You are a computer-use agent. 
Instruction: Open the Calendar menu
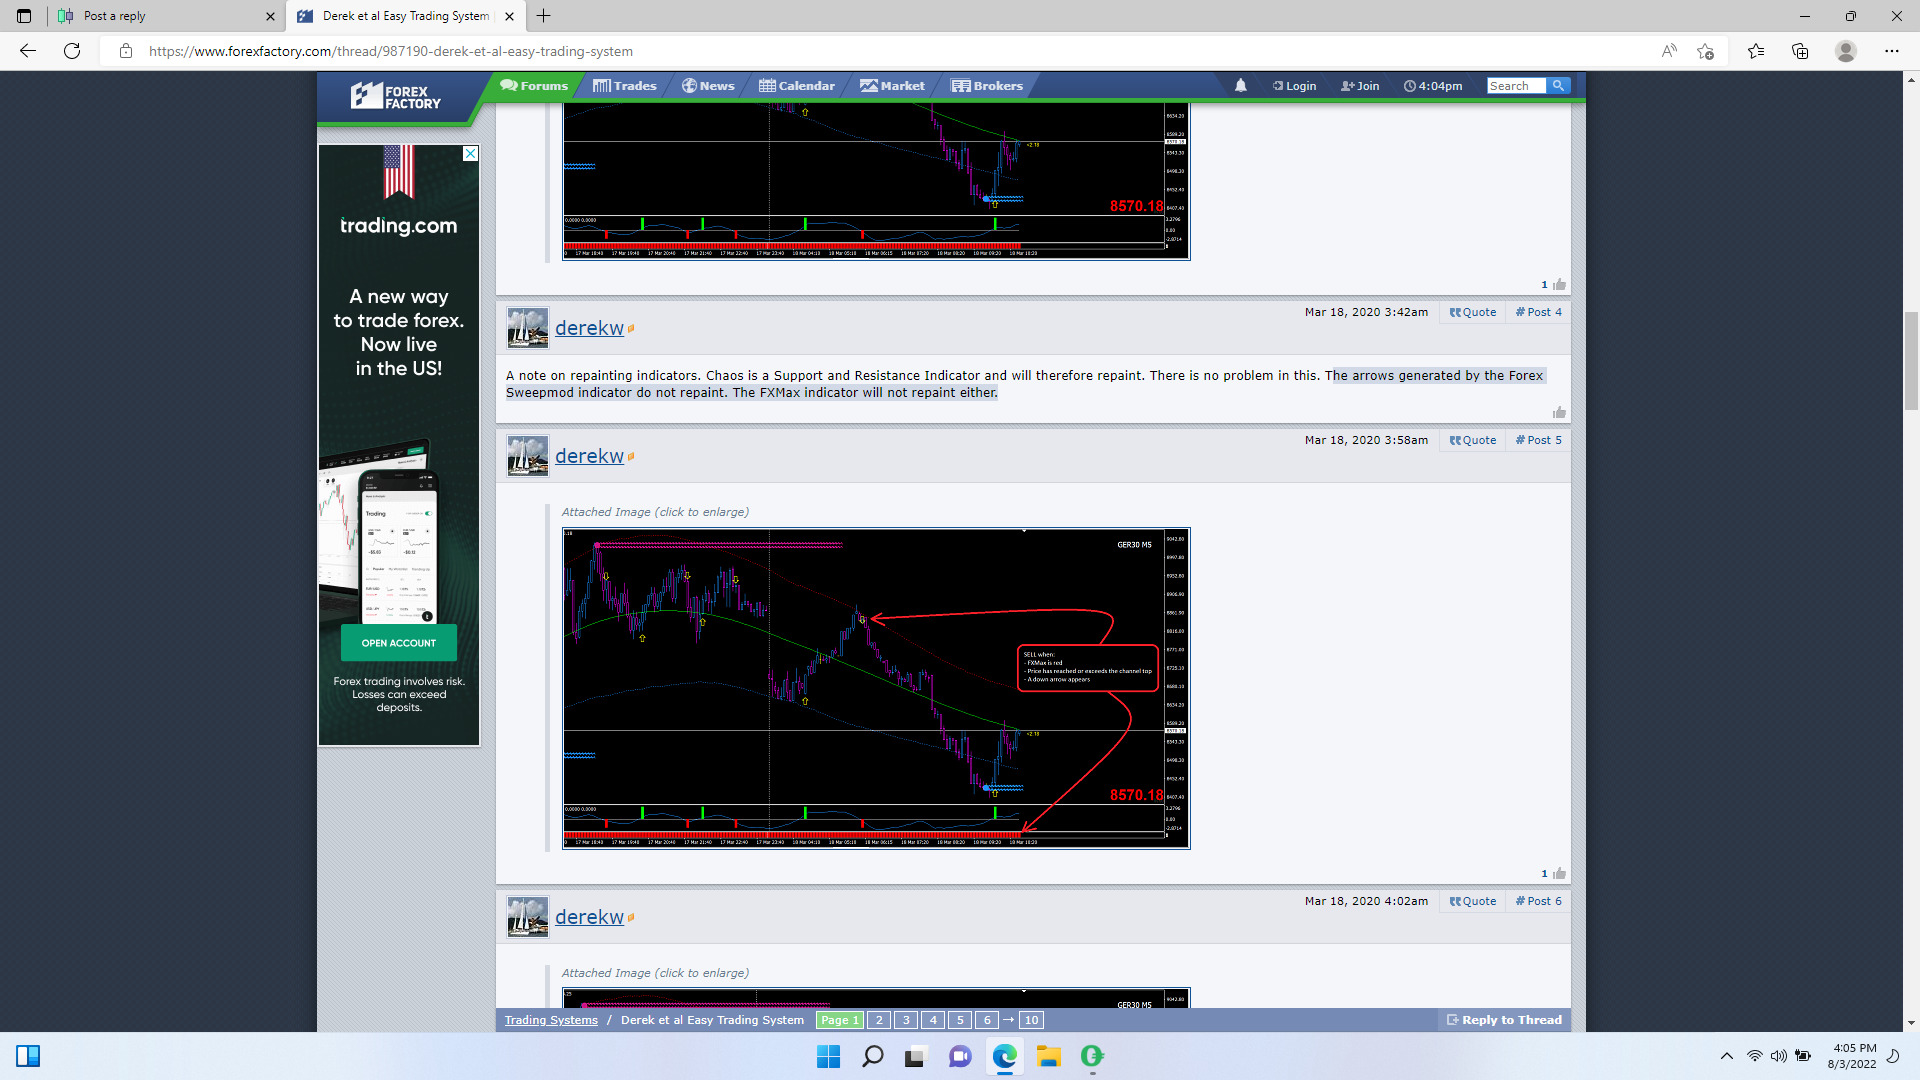coord(797,86)
